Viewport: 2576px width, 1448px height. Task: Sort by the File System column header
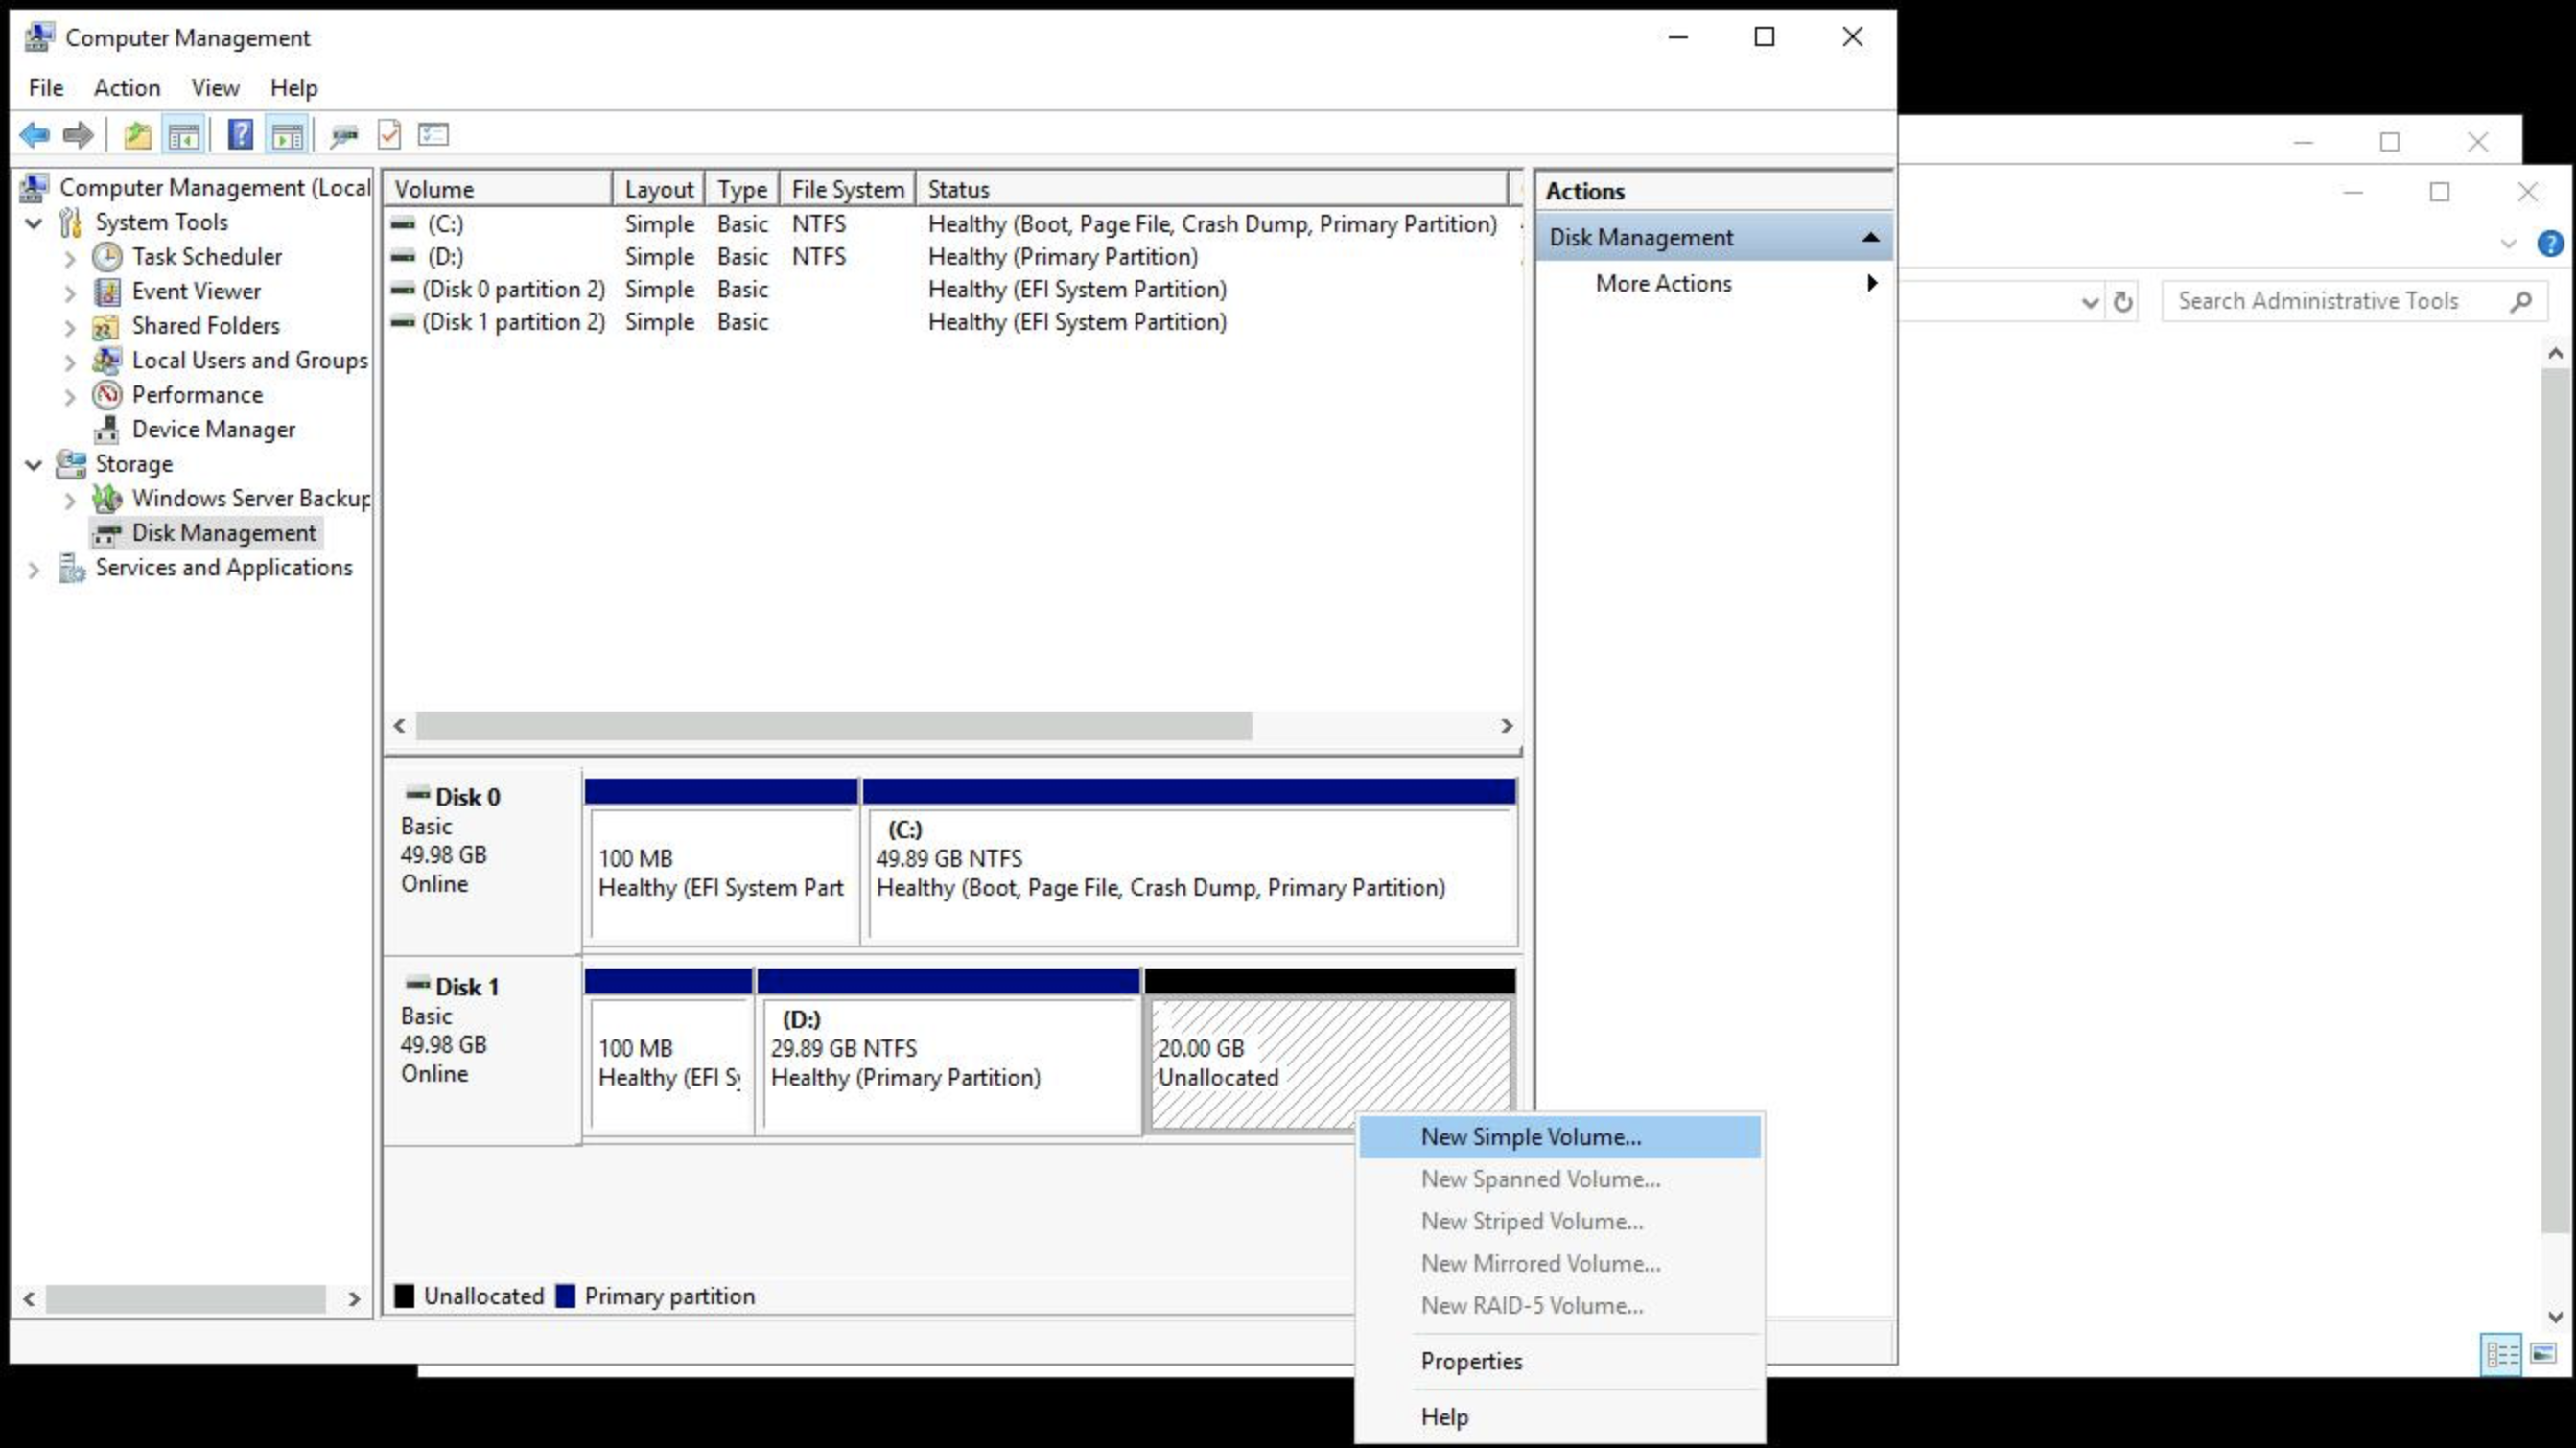coord(847,189)
